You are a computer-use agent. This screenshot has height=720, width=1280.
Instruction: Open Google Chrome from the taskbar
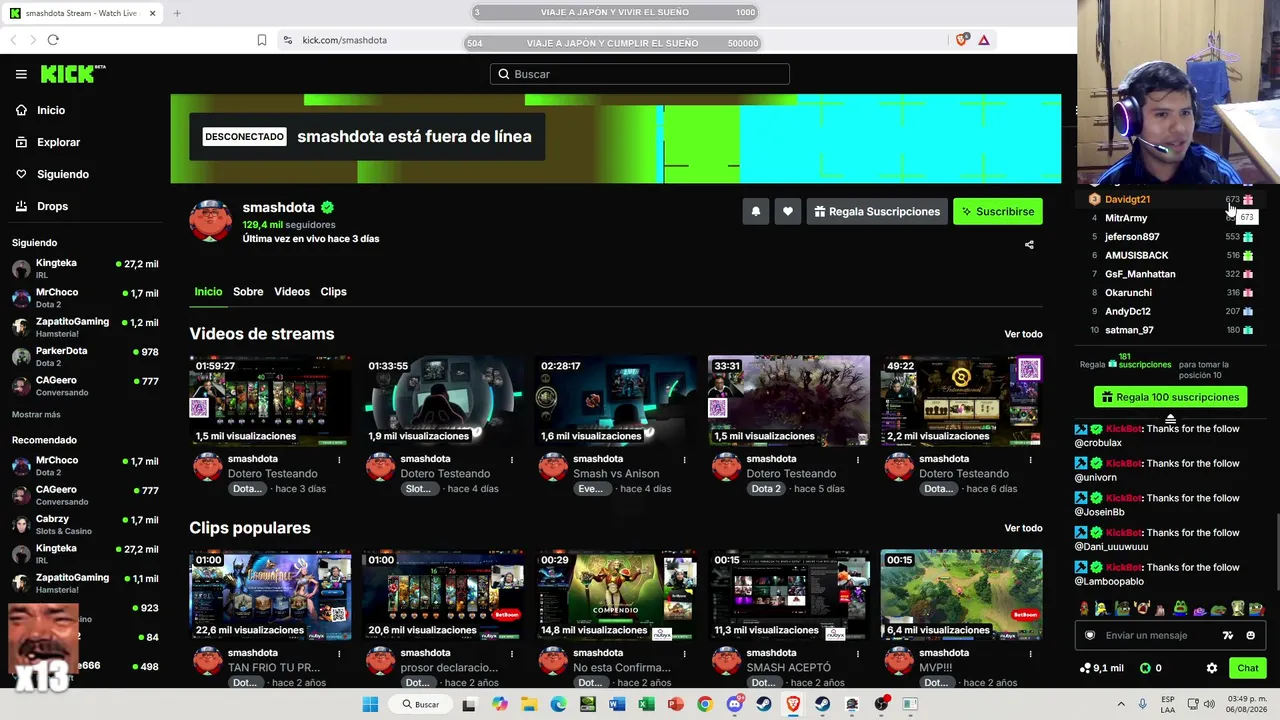tap(705, 704)
